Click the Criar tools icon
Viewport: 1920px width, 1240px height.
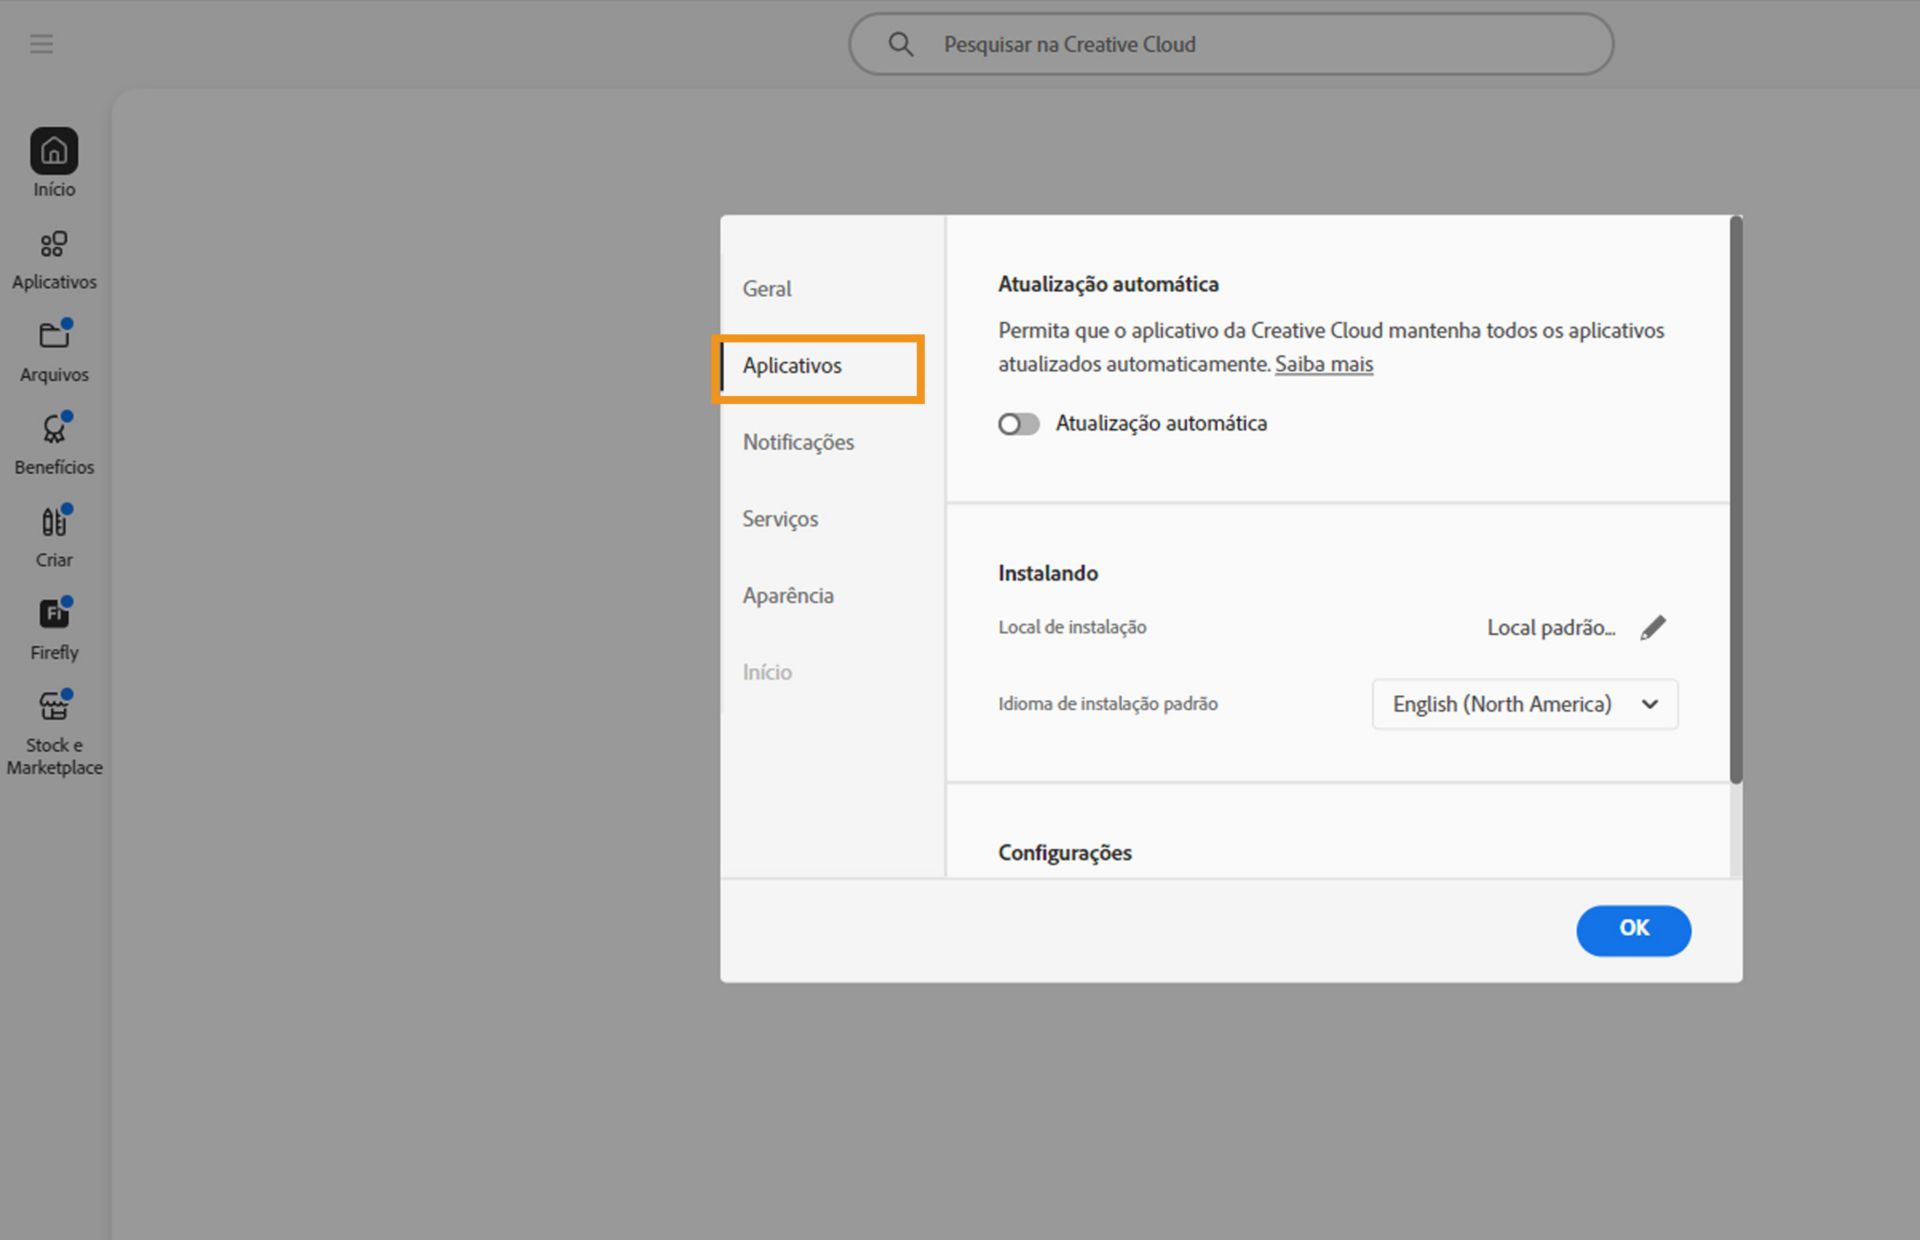point(54,522)
